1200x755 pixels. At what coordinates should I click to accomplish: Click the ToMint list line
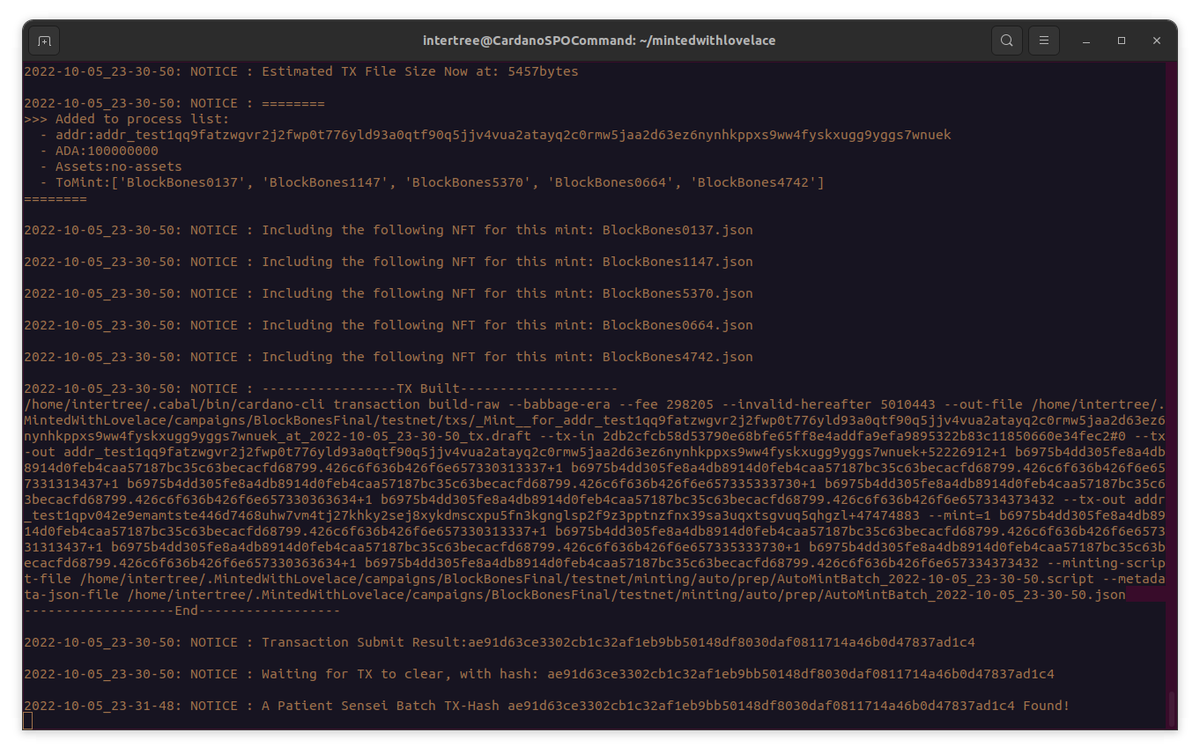click(x=432, y=183)
